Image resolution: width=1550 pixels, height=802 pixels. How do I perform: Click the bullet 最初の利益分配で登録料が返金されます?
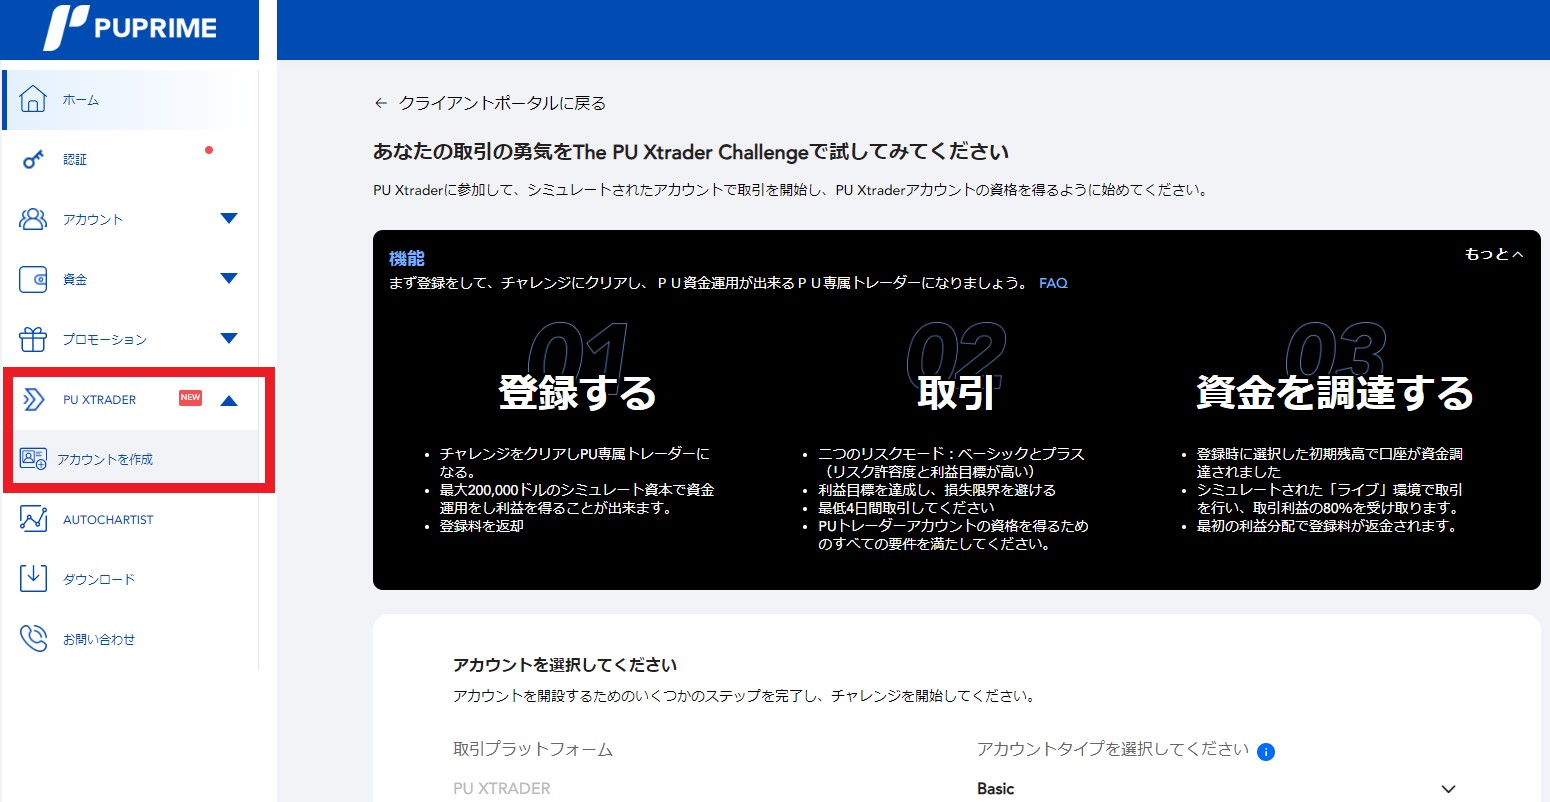pyautogui.click(x=1327, y=526)
